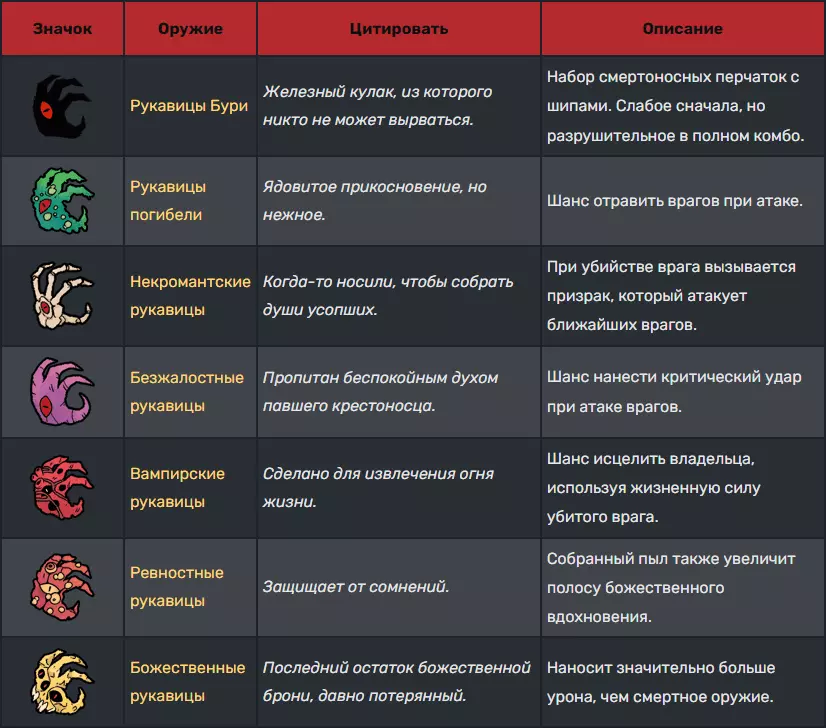The height and width of the screenshot is (728, 826).
Task: Open the Рукавицы Бури weapon link
Action: point(189,106)
